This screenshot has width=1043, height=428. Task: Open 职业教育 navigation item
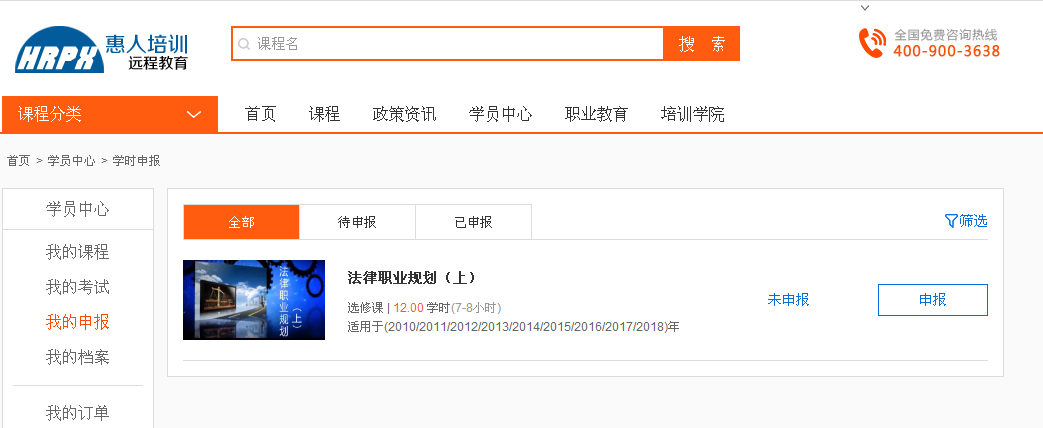tap(596, 114)
